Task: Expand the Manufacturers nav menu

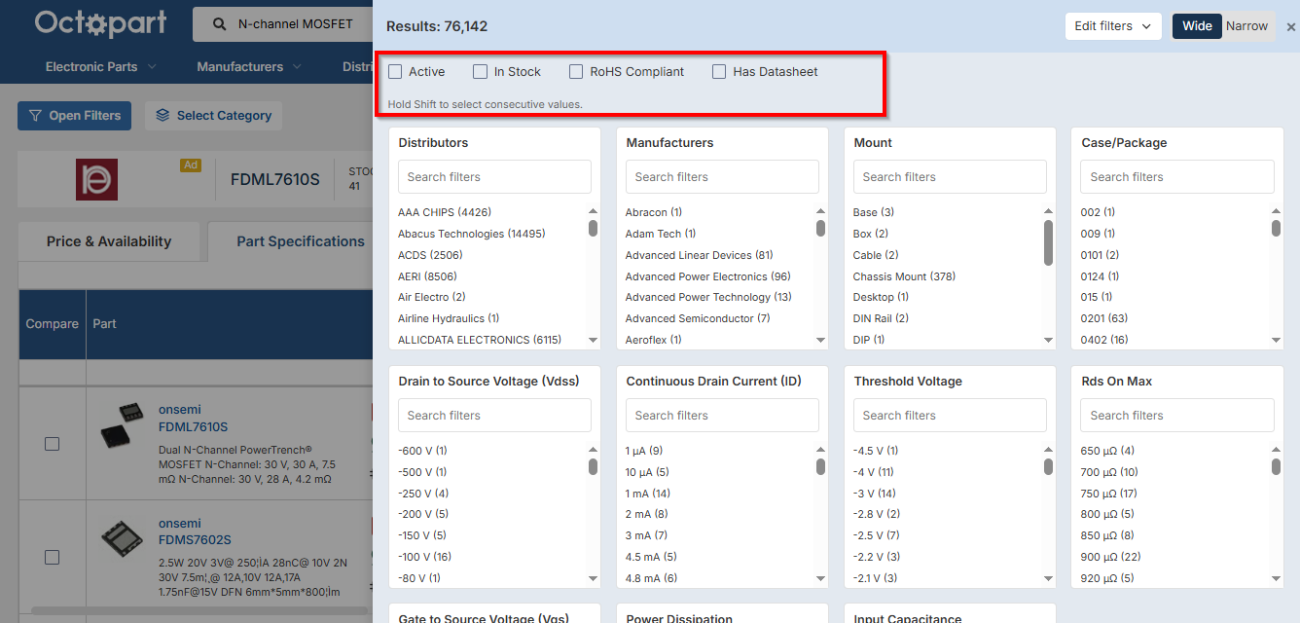Action: [x=248, y=67]
